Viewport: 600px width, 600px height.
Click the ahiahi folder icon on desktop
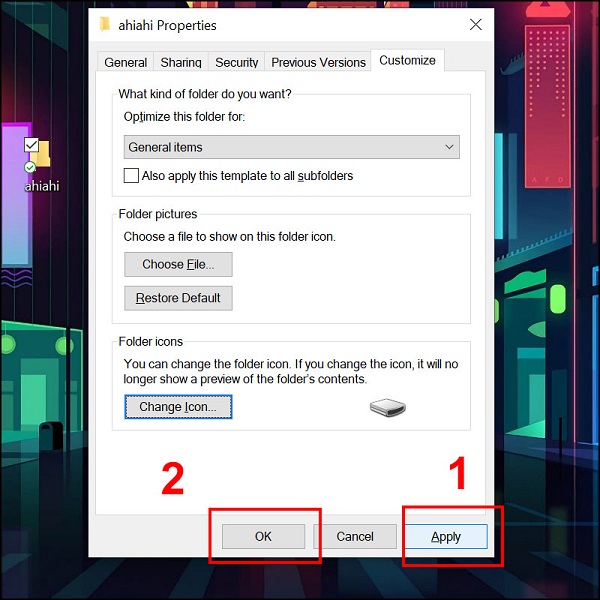point(41,154)
